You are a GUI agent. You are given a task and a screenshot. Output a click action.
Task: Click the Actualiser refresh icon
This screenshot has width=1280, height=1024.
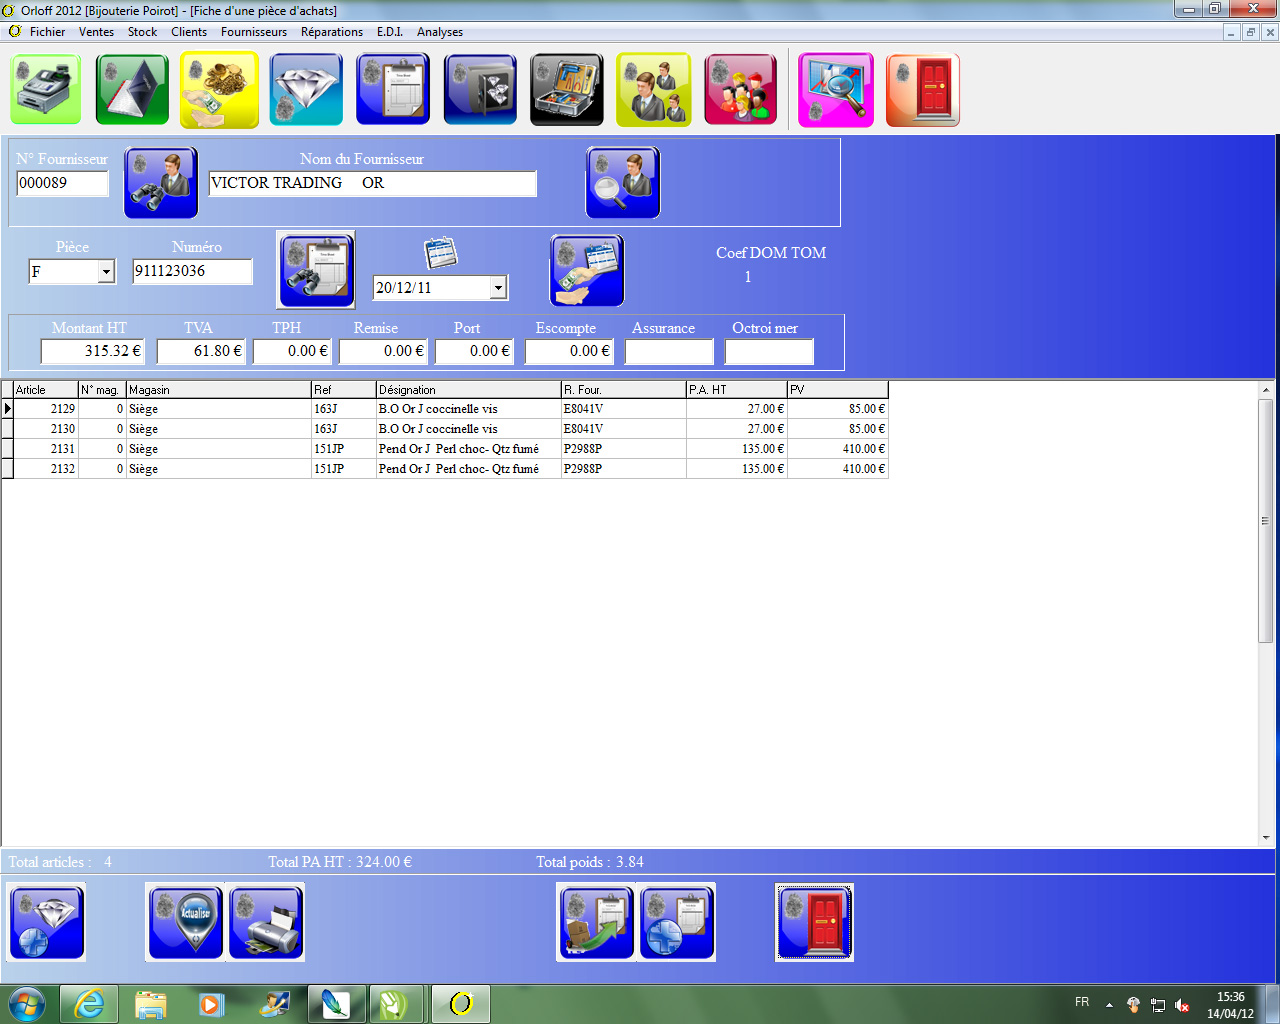[186, 922]
